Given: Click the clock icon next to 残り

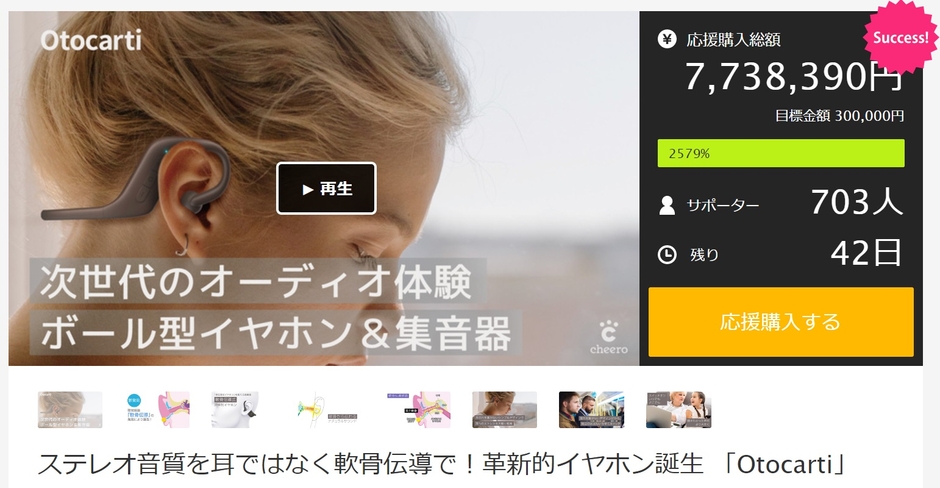Looking at the screenshot, I should [667, 255].
